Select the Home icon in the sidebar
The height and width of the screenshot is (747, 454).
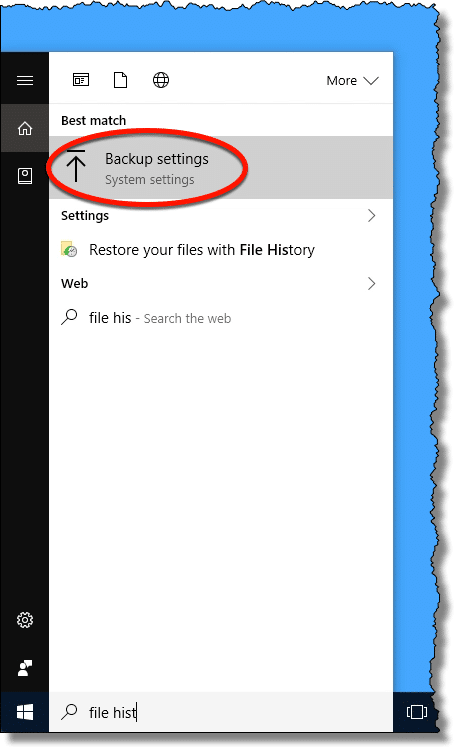(x=25, y=128)
